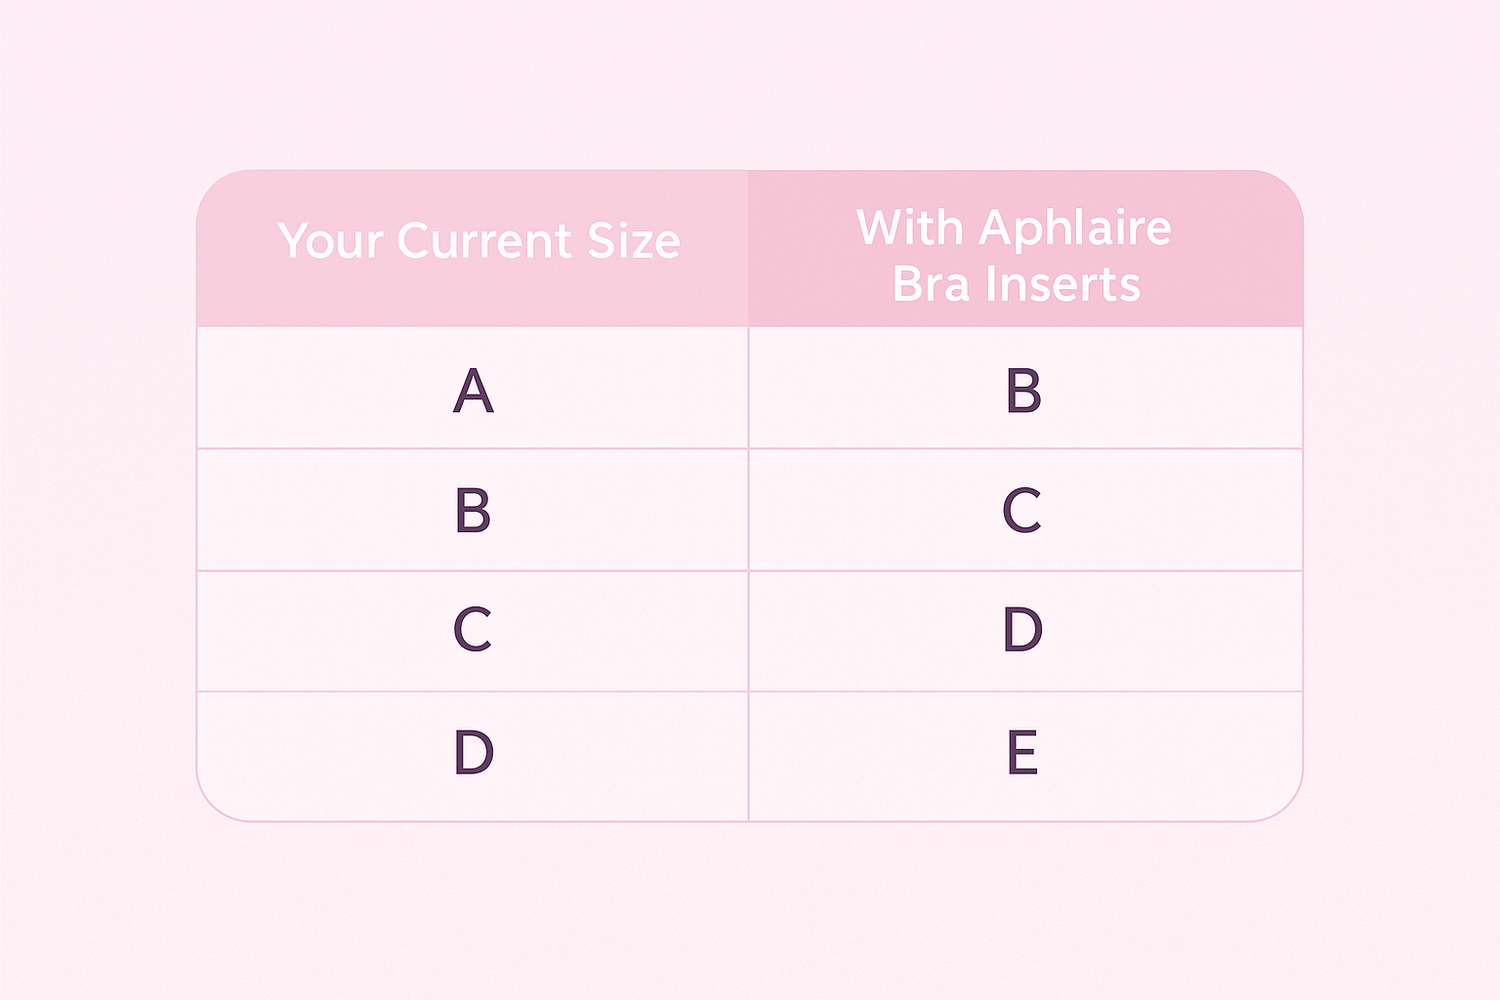This screenshot has width=1500, height=1000.
Task: Click the word "With" in the right header
Action: point(910,228)
